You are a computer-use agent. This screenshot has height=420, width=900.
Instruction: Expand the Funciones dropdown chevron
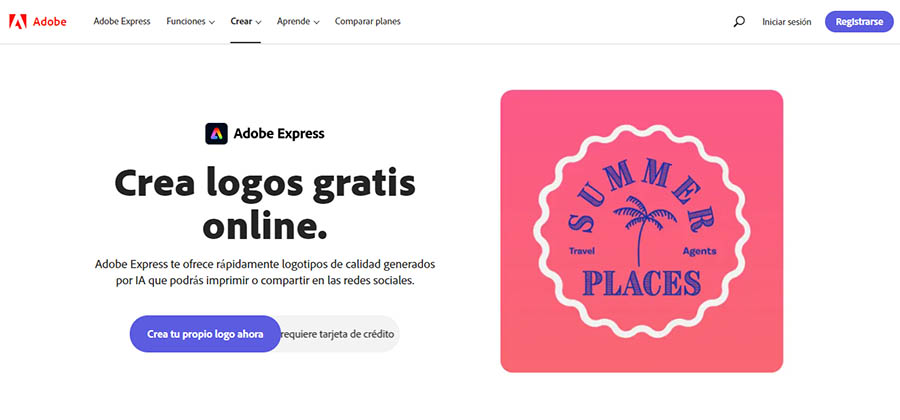tap(212, 22)
